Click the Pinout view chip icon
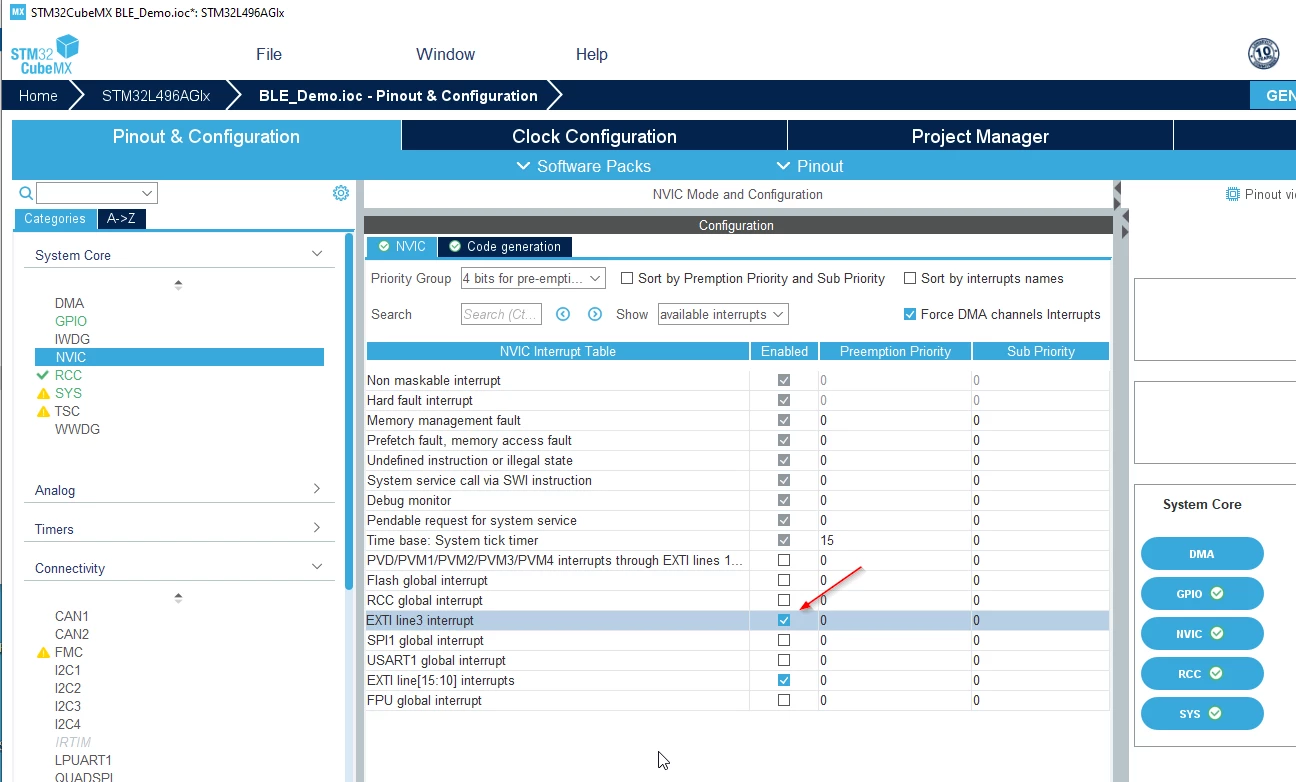Viewport: 1296px width, 782px height. (x=1233, y=194)
